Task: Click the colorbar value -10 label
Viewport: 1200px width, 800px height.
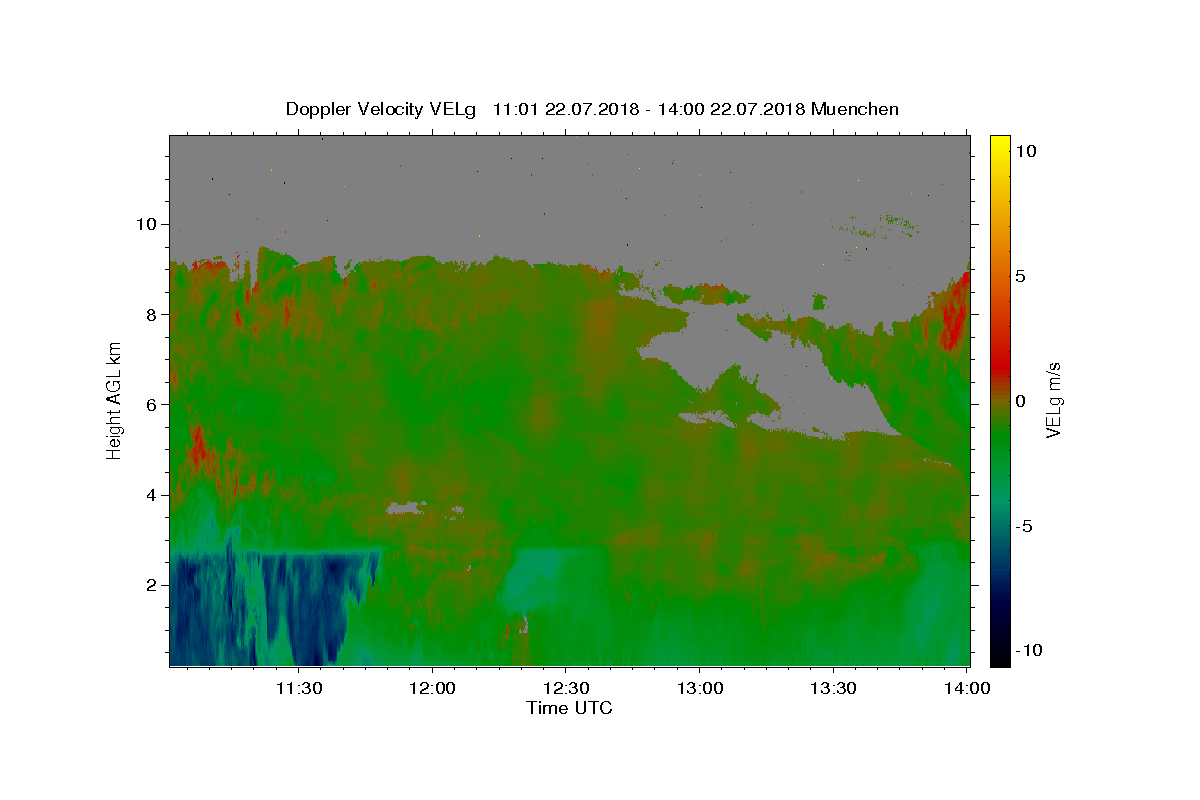Action: pyautogui.click(x=1029, y=651)
